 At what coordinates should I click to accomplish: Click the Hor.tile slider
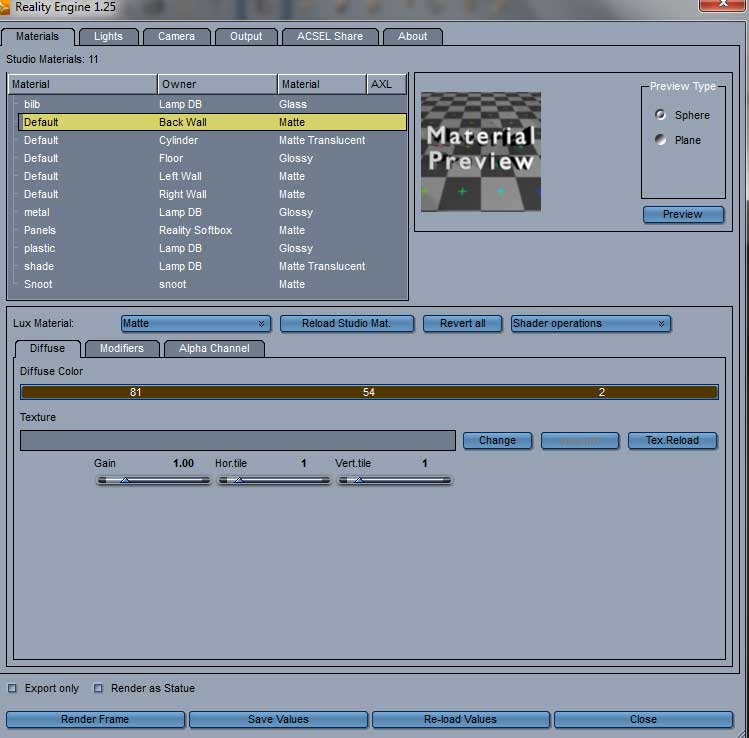tap(274, 480)
